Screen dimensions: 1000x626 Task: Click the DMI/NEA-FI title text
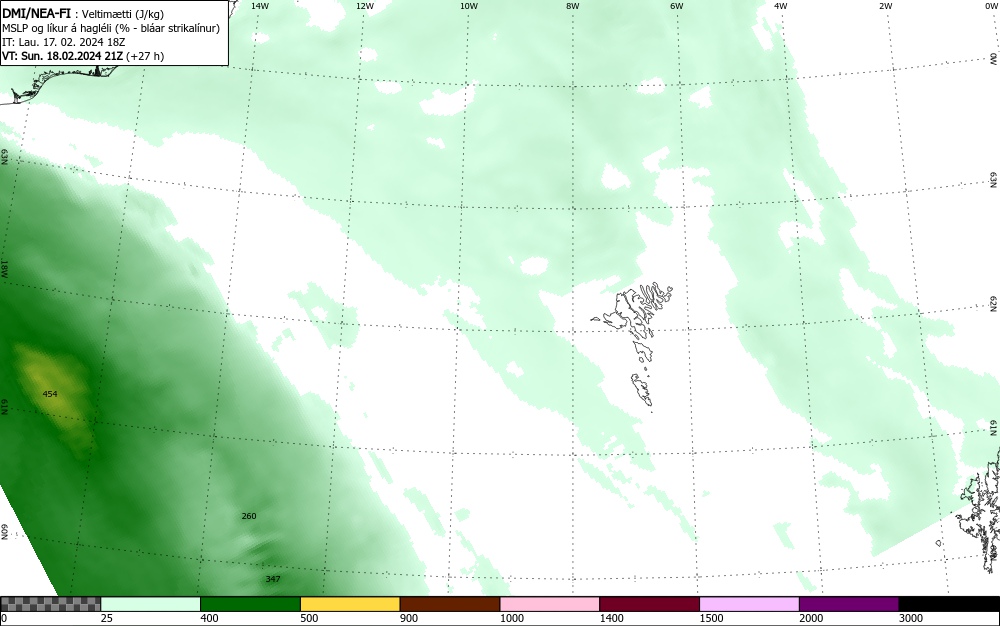pyautogui.click(x=36, y=13)
